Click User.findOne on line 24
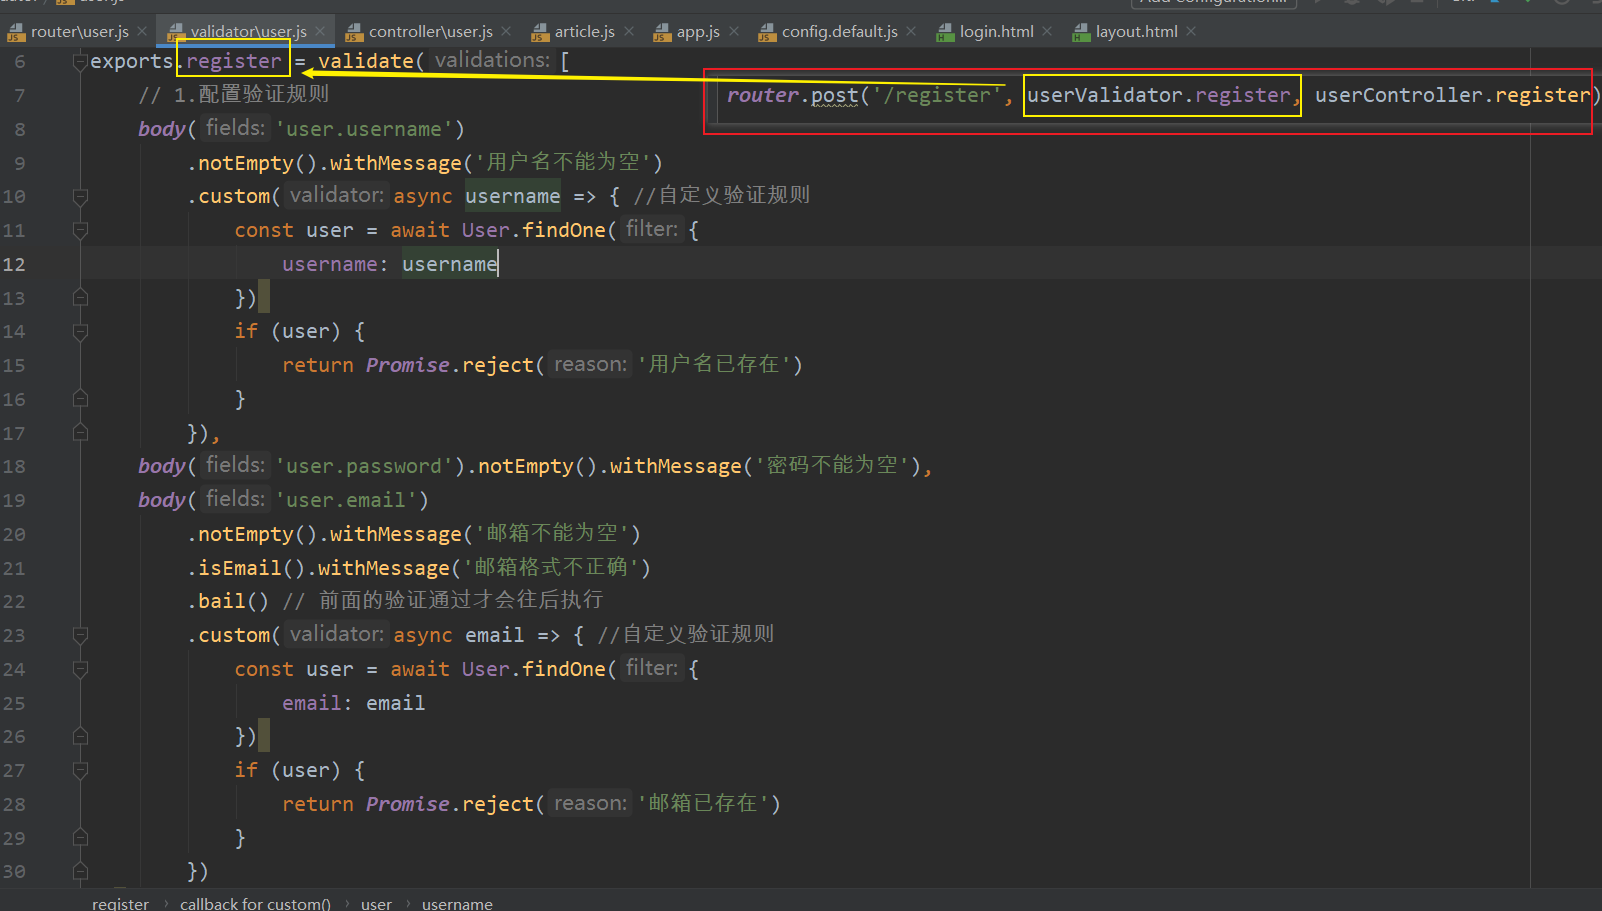The image size is (1602, 911). [534, 670]
